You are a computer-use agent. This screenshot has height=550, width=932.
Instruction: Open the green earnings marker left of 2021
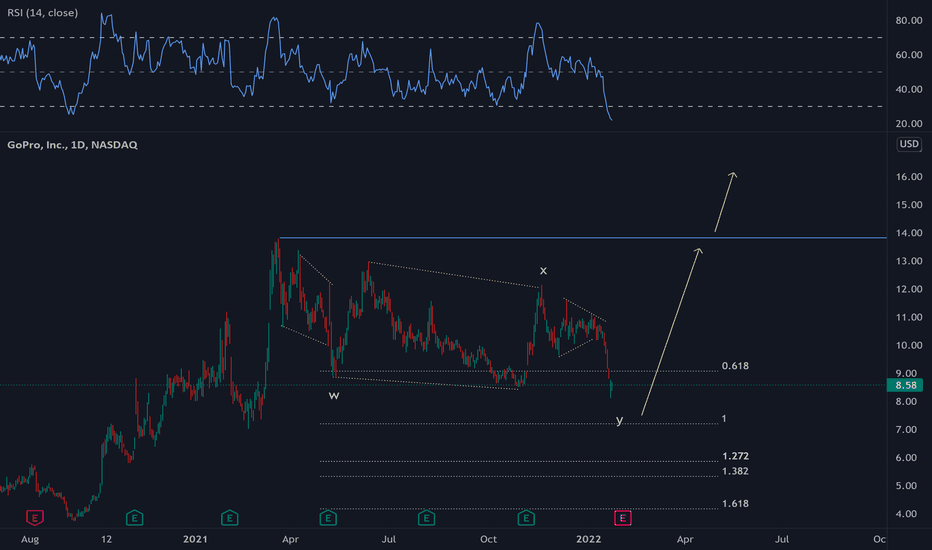[x=134, y=518]
